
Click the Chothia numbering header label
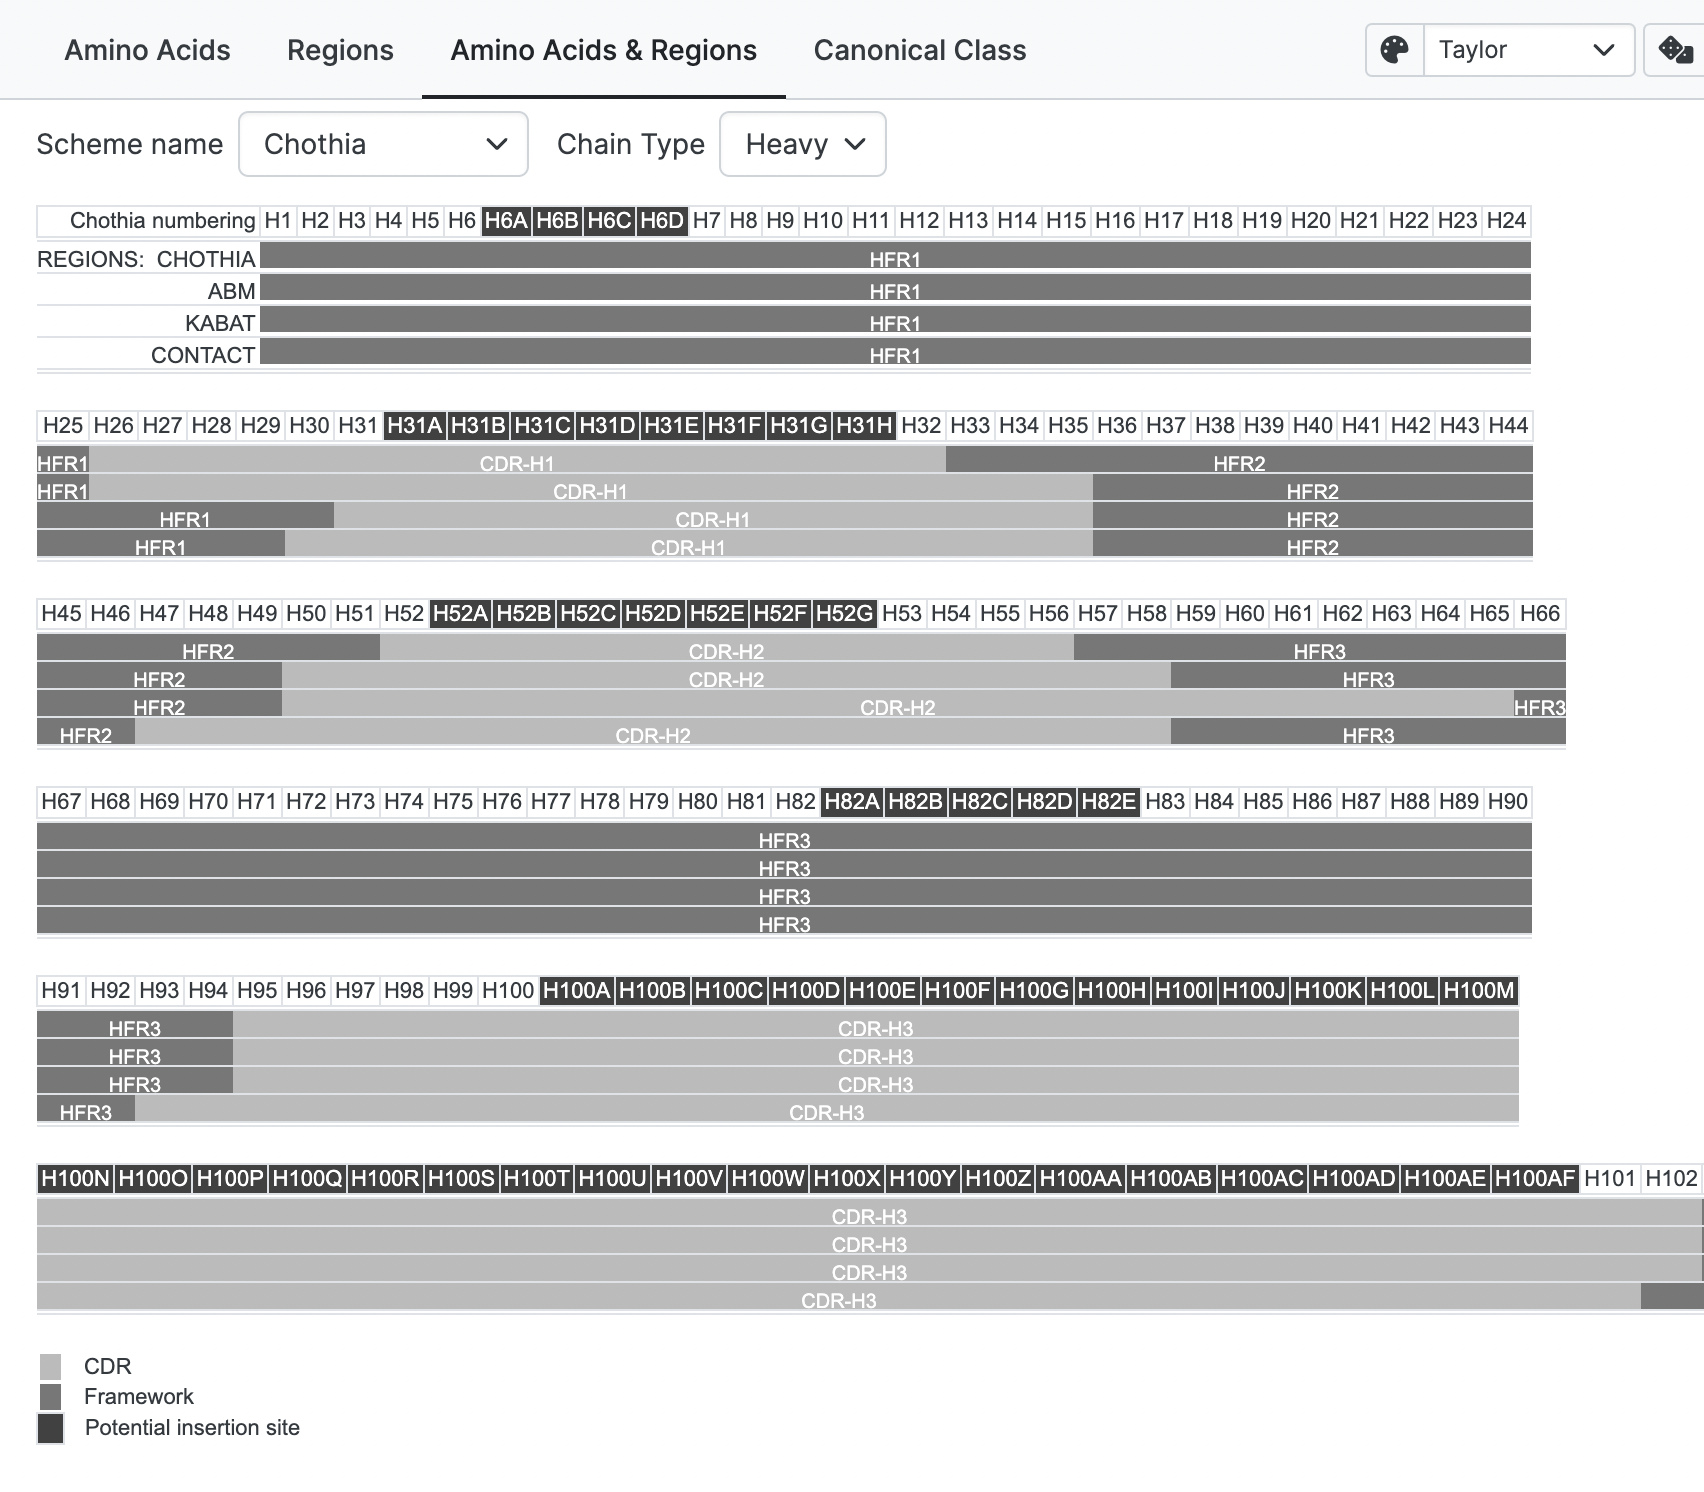[162, 220]
